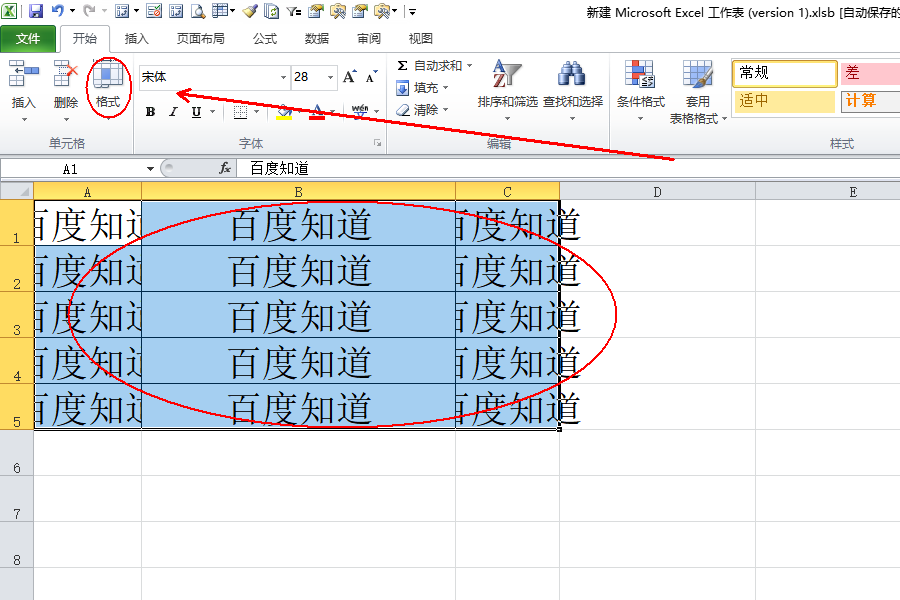Switch to the 插入 ribbon tab

tap(137, 38)
